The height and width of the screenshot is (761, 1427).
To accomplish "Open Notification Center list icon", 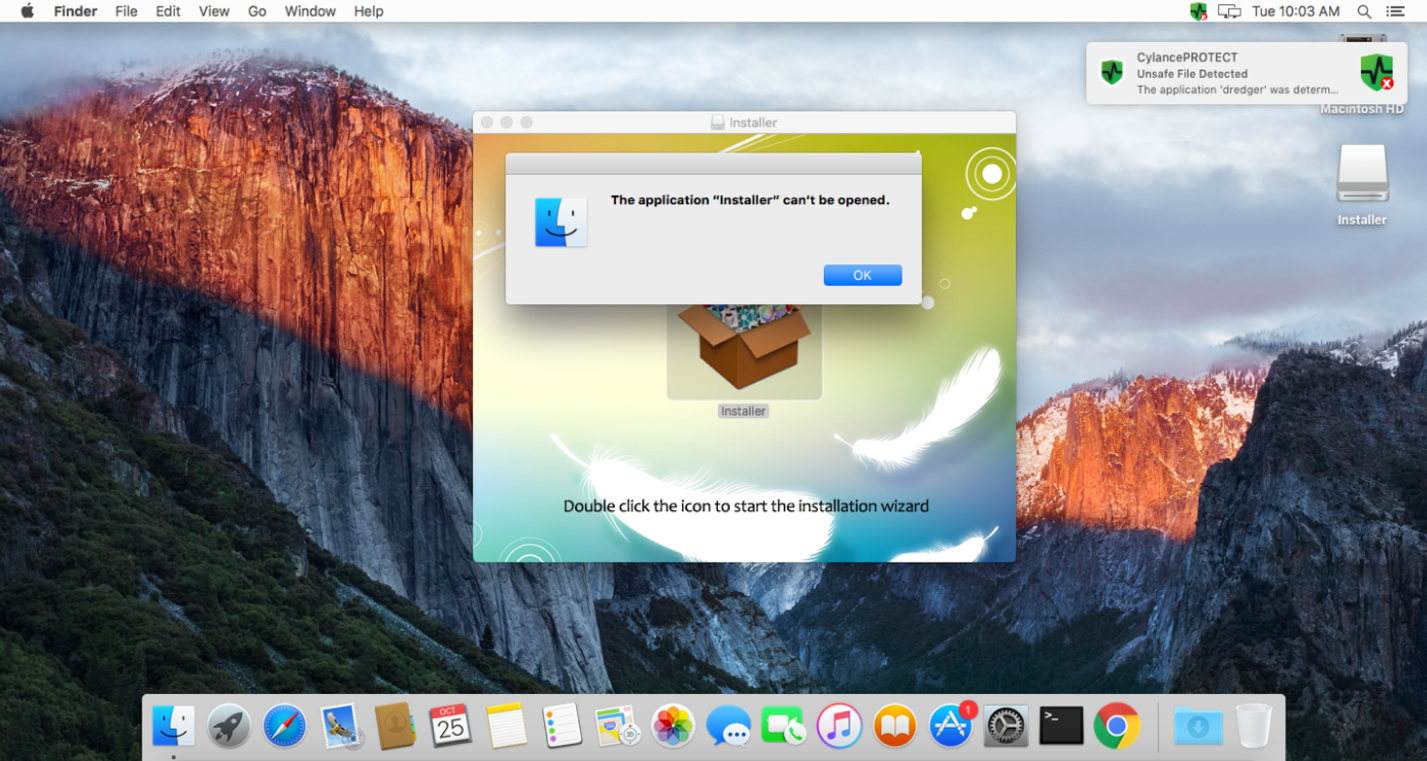I will (x=1395, y=11).
